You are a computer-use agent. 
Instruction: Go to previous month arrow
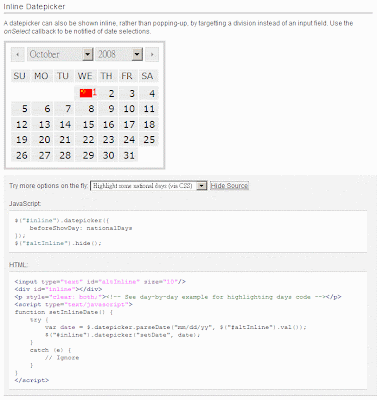[18, 55]
